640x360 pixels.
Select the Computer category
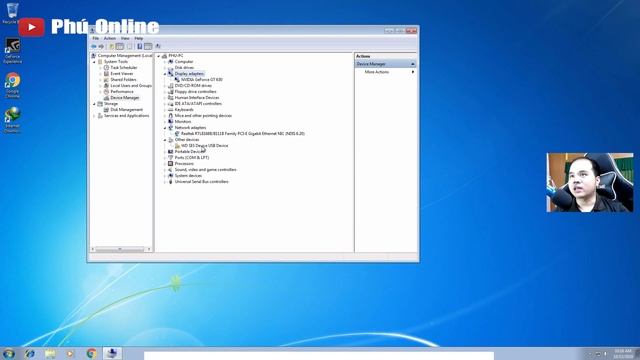coord(184,62)
